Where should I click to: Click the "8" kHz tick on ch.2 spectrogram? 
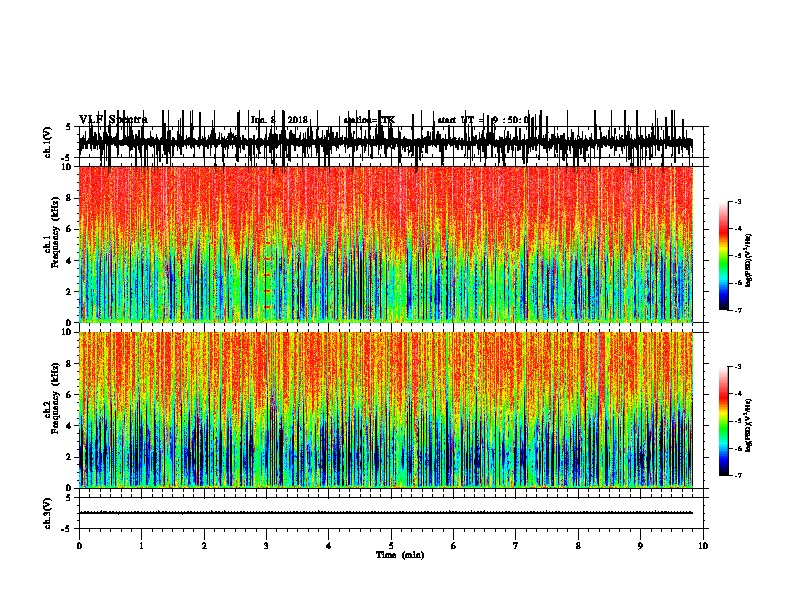click(69, 363)
